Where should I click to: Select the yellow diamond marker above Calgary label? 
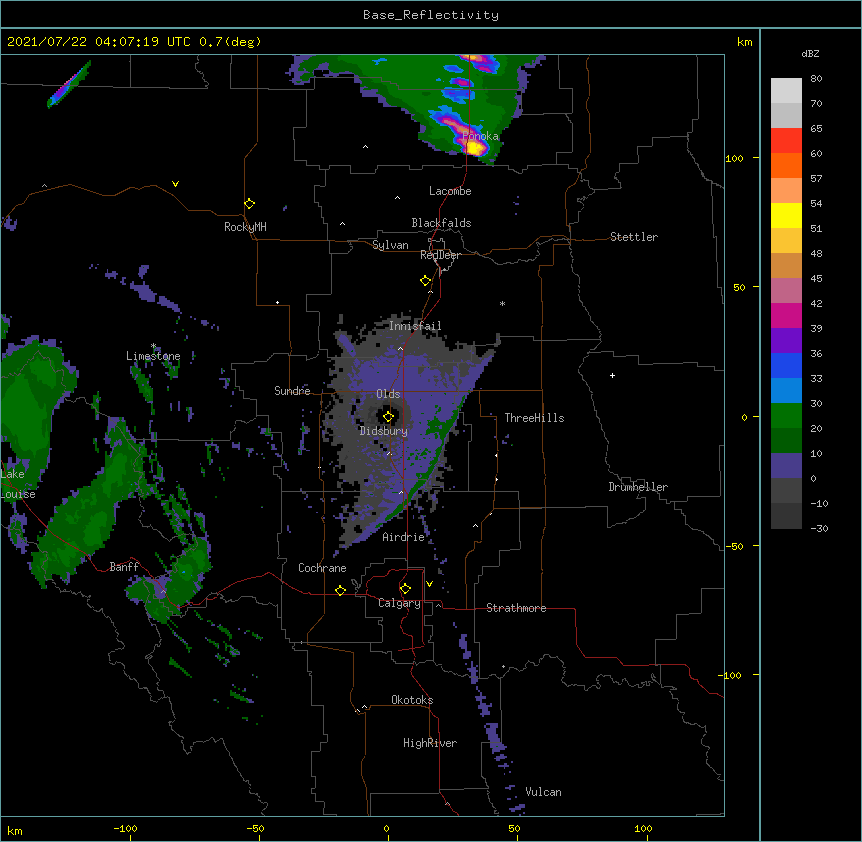coord(405,589)
